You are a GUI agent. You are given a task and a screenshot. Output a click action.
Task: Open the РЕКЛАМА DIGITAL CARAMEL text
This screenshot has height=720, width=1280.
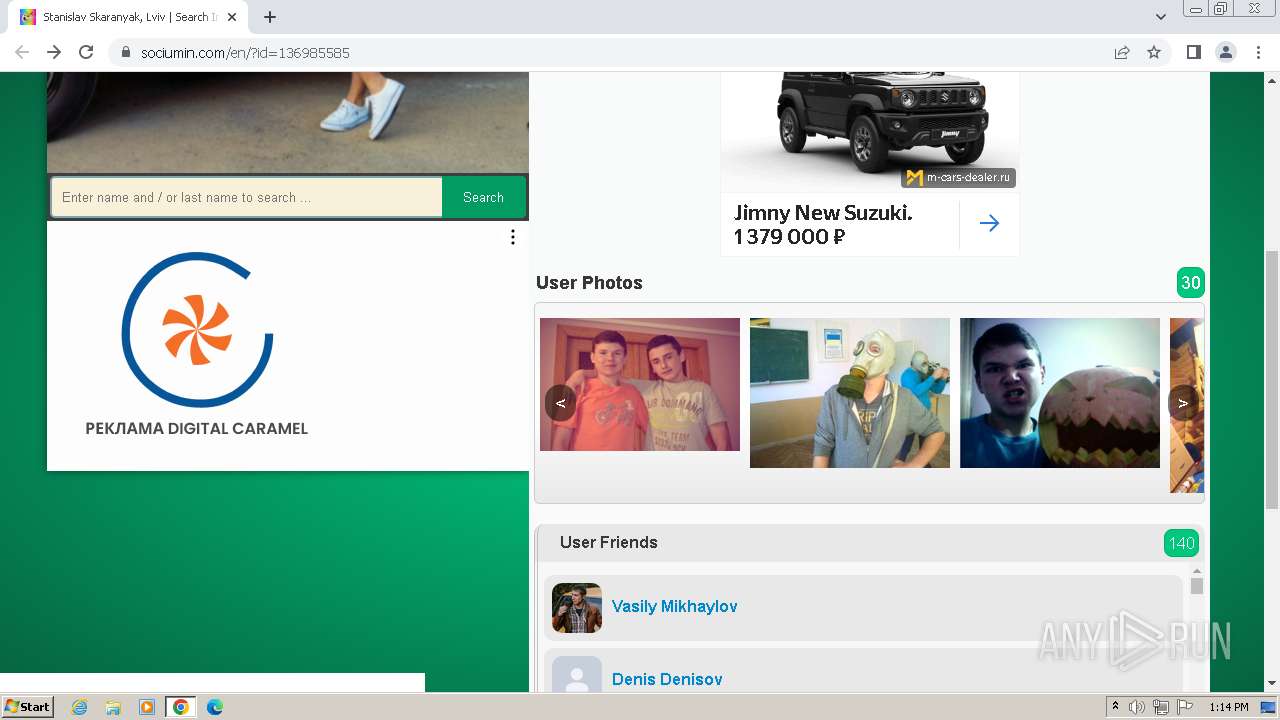pos(197,429)
